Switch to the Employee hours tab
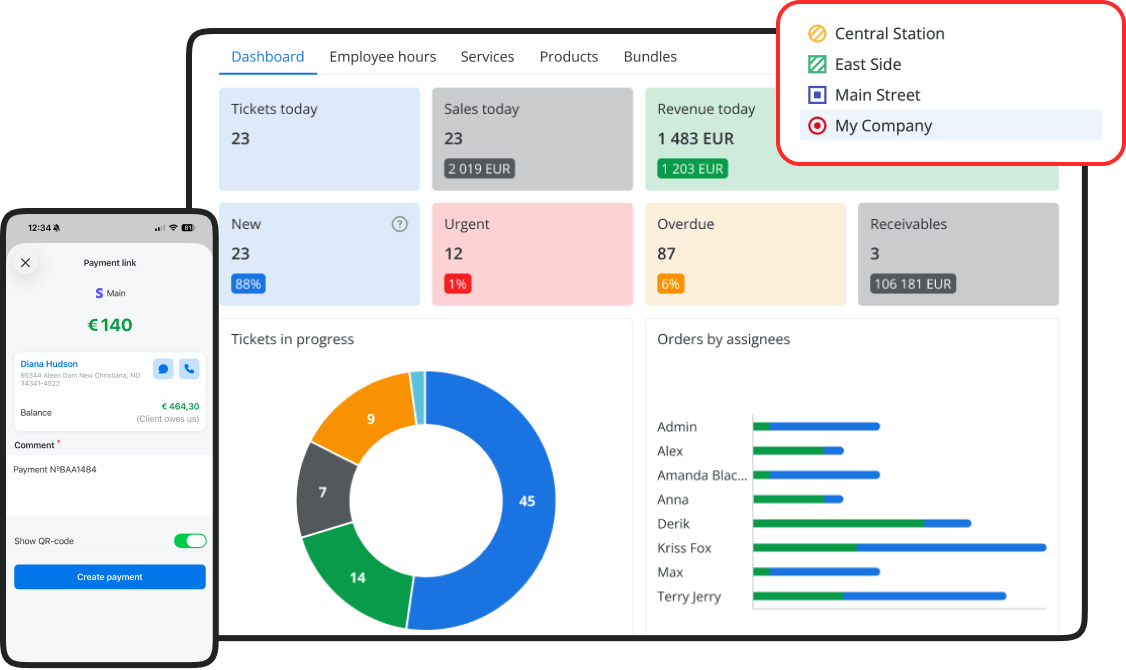The height and width of the screenshot is (670, 1126). click(383, 57)
